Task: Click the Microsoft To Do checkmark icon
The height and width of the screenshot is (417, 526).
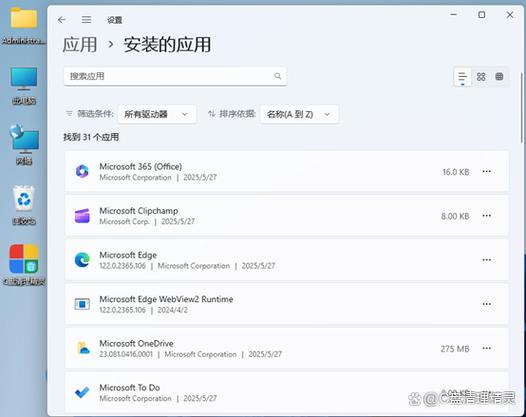Action: pyautogui.click(x=82, y=392)
